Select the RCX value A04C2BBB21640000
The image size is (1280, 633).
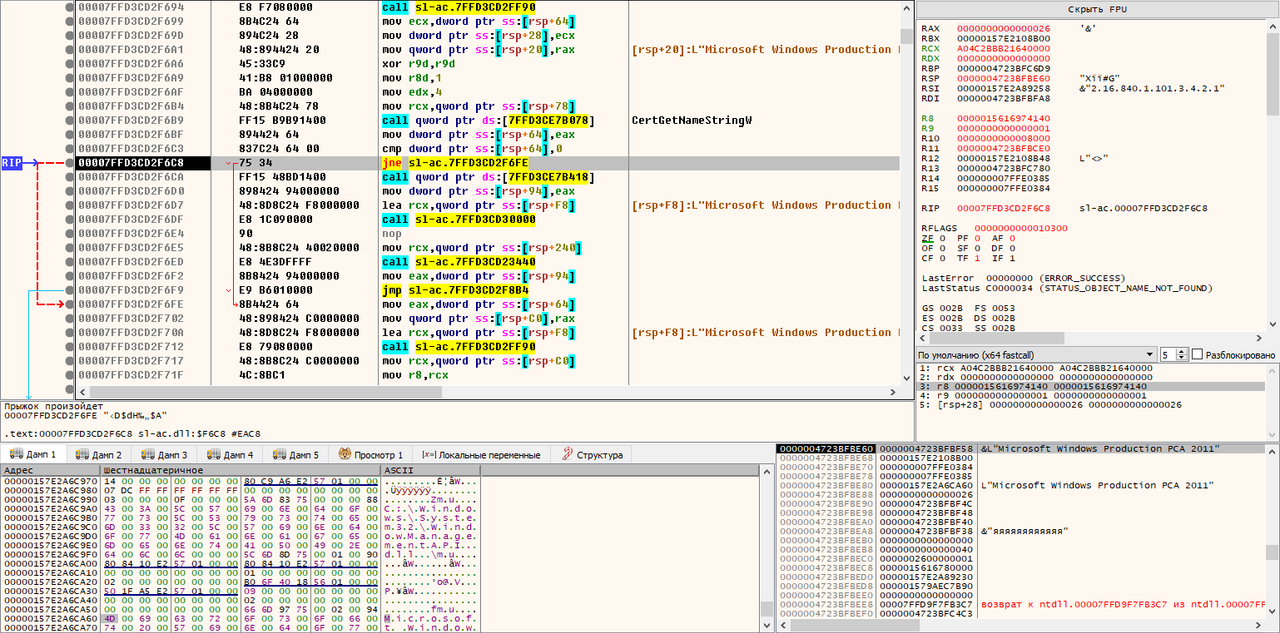pos(1005,47)
